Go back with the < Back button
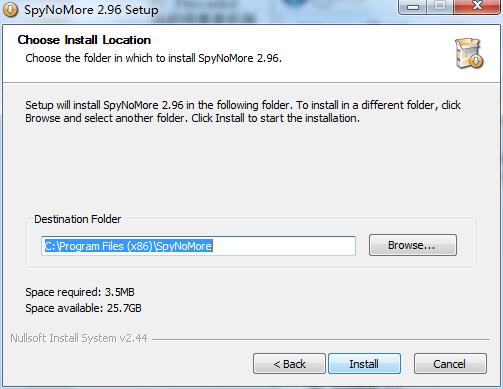 289,364
